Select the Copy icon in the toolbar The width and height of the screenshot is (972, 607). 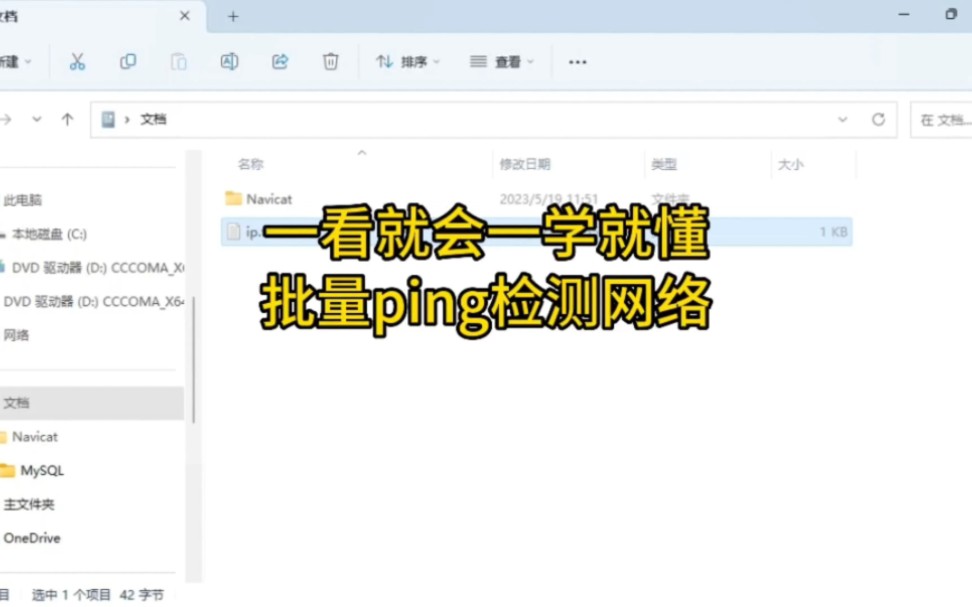coord(128,61)
